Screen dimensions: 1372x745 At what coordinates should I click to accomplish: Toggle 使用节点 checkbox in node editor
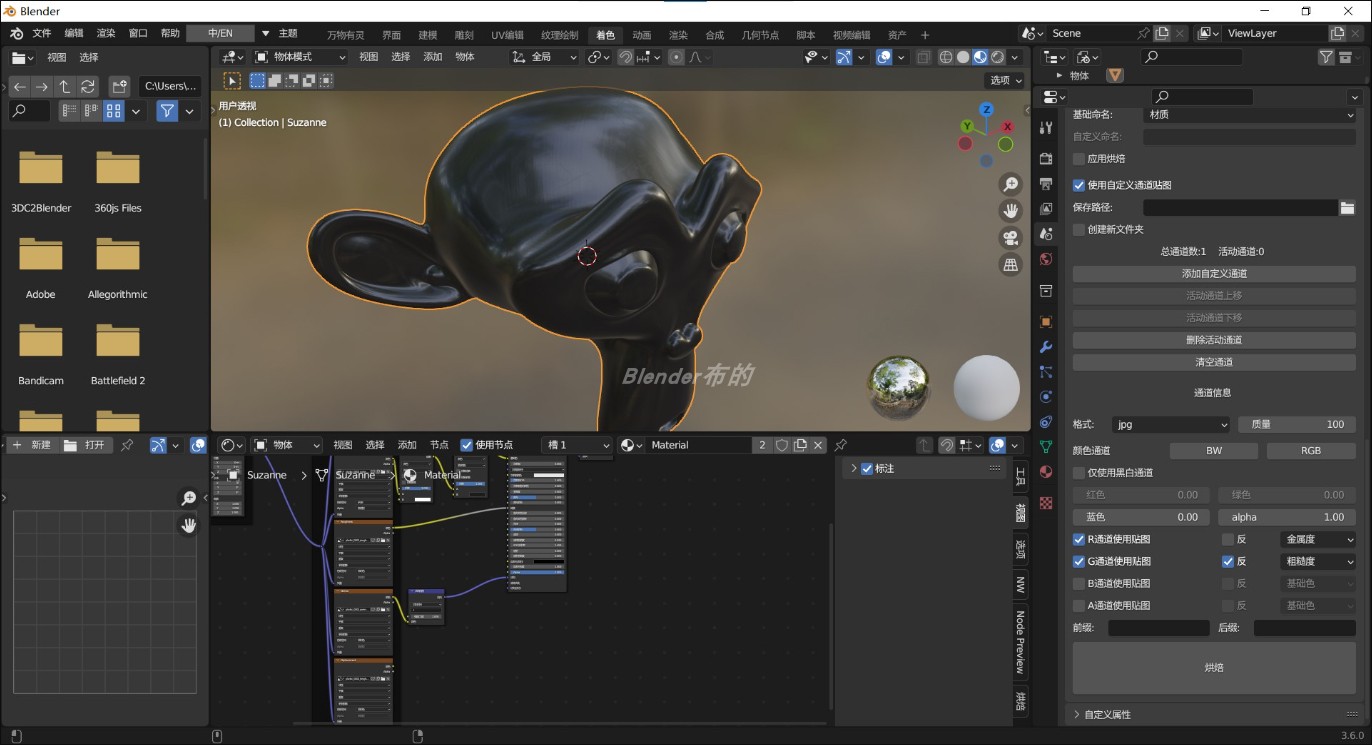coord(467,445)
